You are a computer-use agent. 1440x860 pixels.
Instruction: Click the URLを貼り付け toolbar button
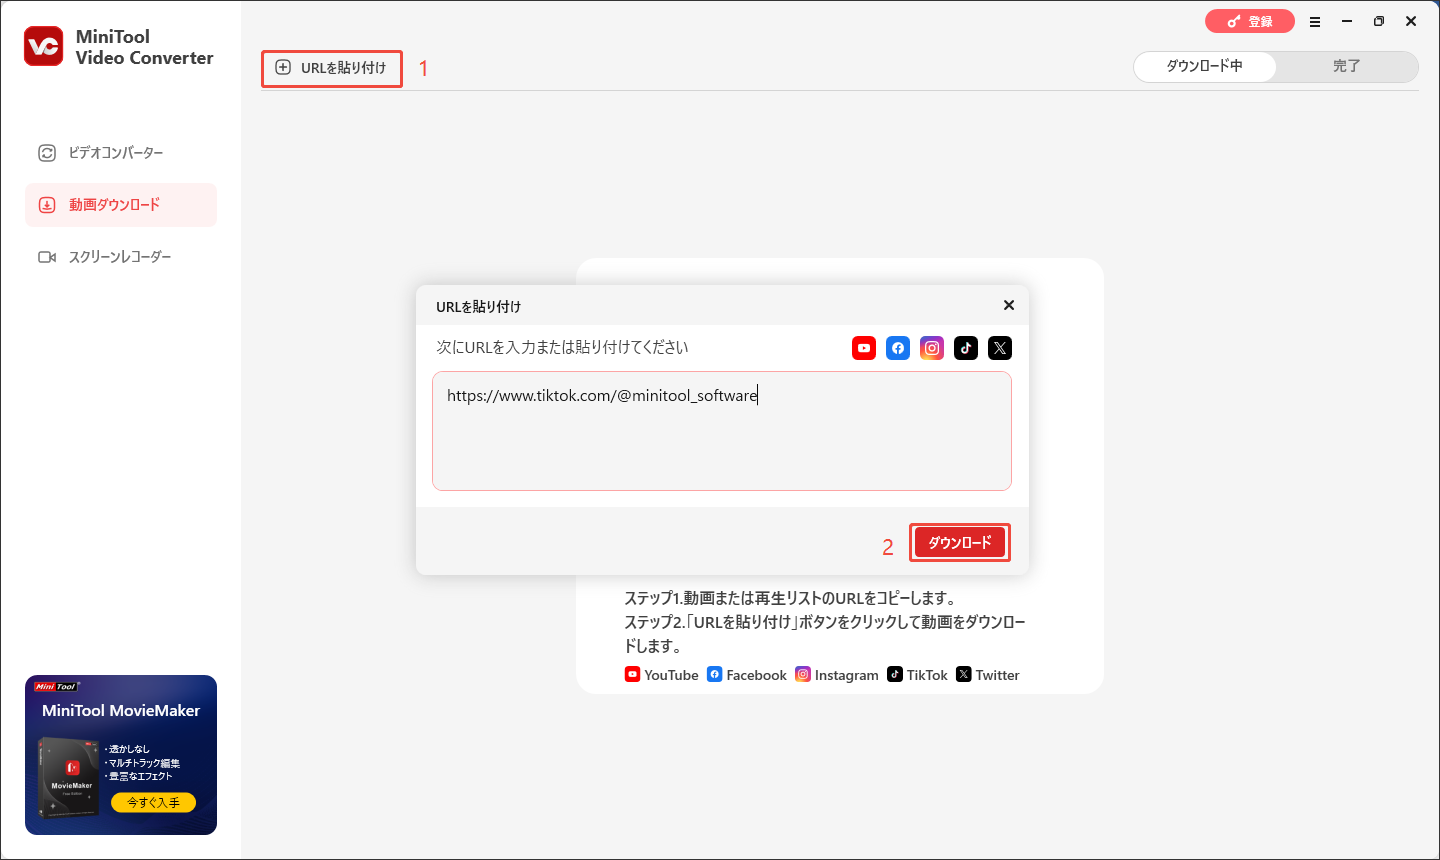click(332, 68)
